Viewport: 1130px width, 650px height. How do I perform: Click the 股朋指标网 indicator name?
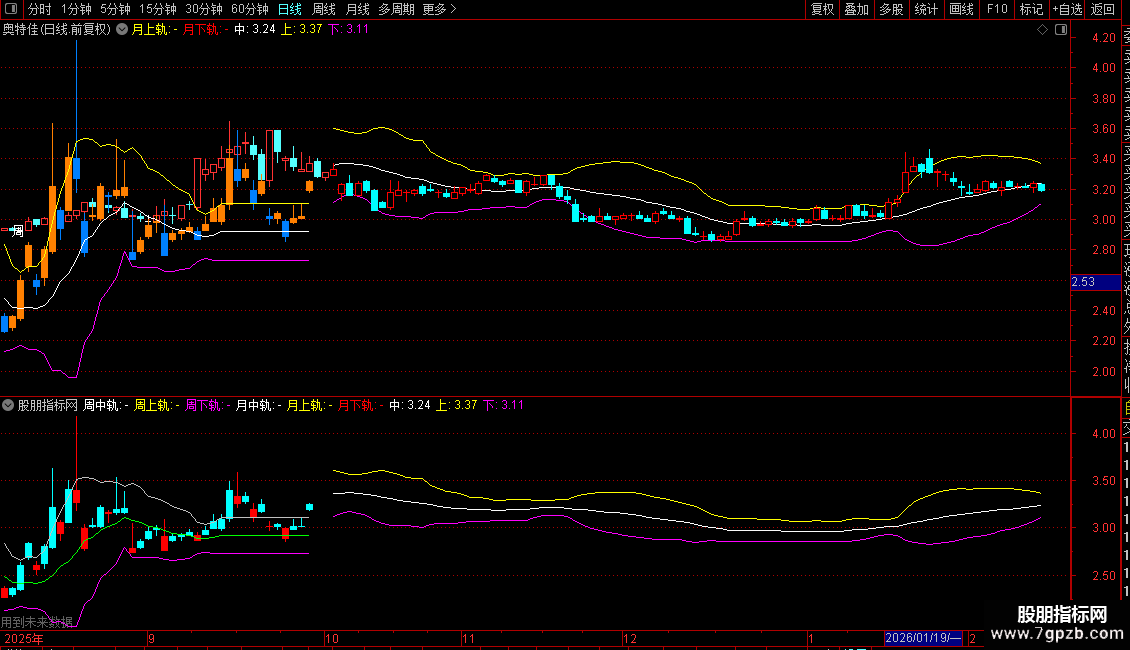[x=48, y=405]
